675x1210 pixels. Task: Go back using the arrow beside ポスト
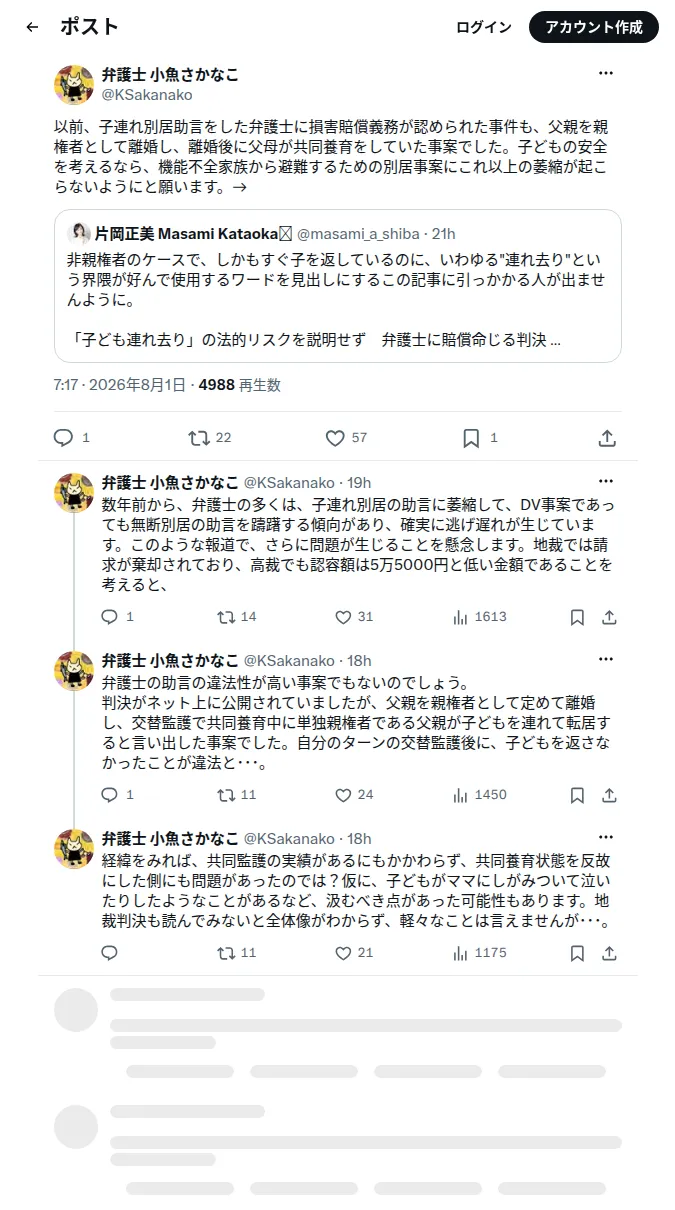32,27
